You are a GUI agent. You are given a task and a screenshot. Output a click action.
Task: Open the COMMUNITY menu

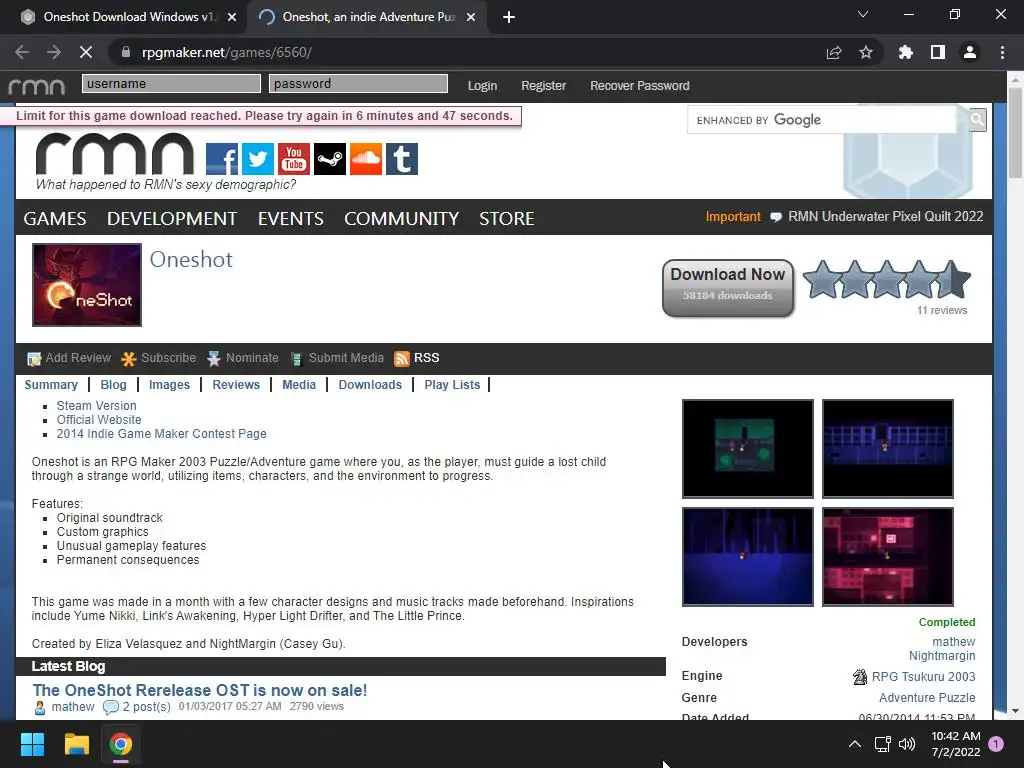click(x=402, y=218)
